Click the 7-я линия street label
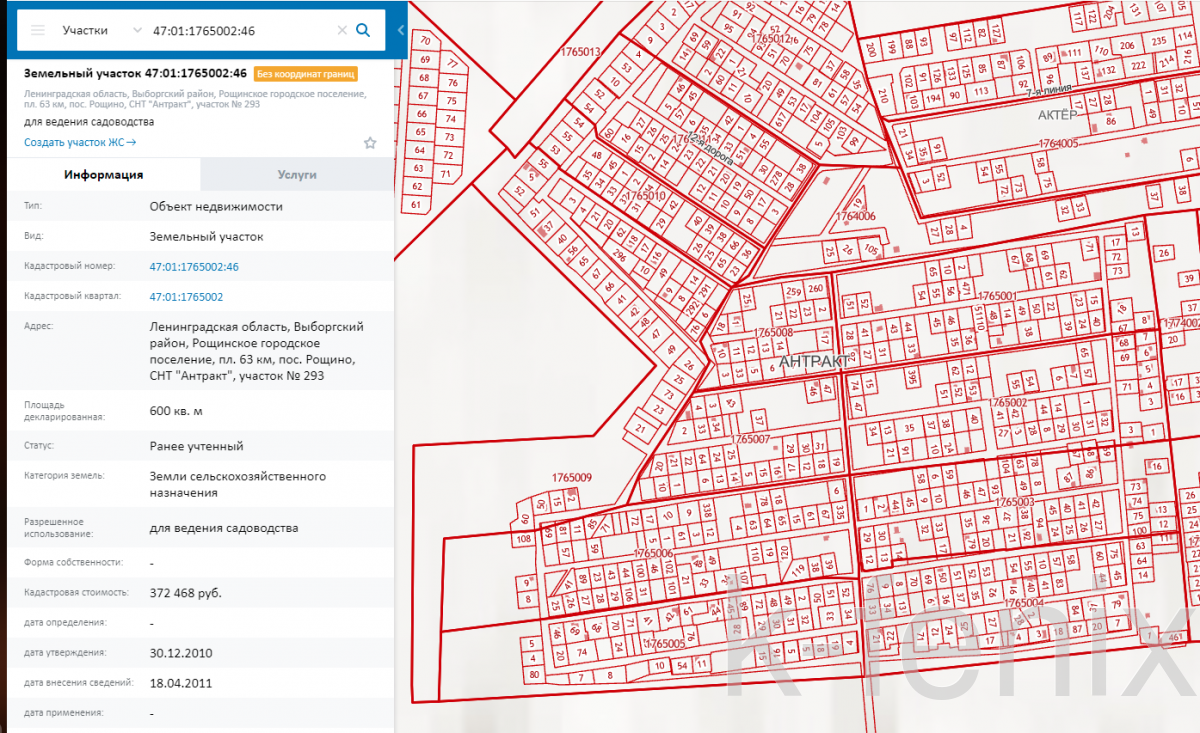This screenshot has width=1200, height=733. pyautogui.click(x=1048, y=90)
